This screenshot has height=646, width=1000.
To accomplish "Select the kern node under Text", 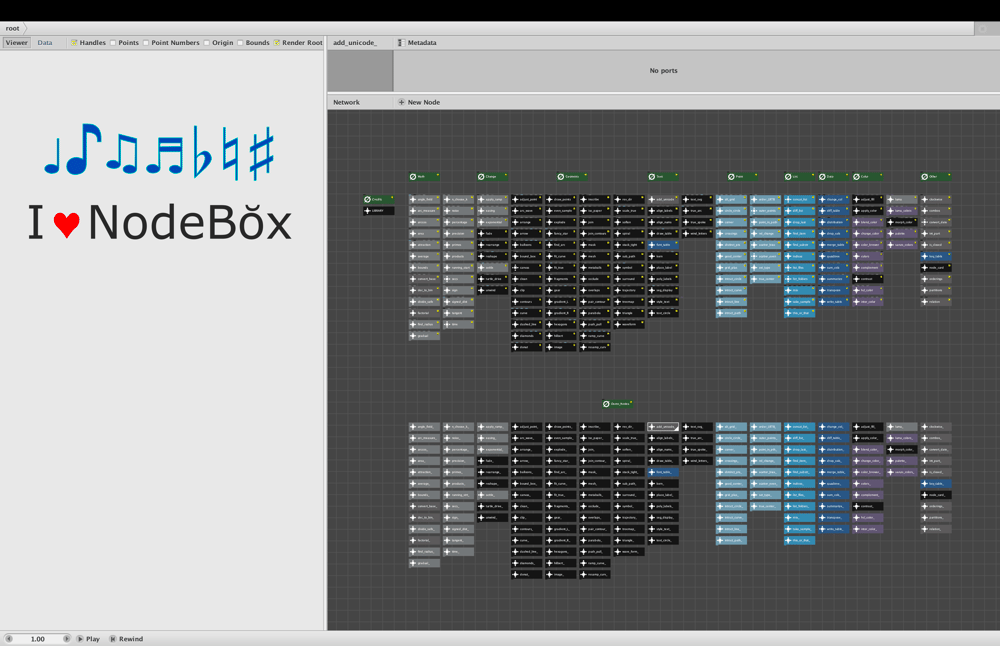I will tap(663, 256).
